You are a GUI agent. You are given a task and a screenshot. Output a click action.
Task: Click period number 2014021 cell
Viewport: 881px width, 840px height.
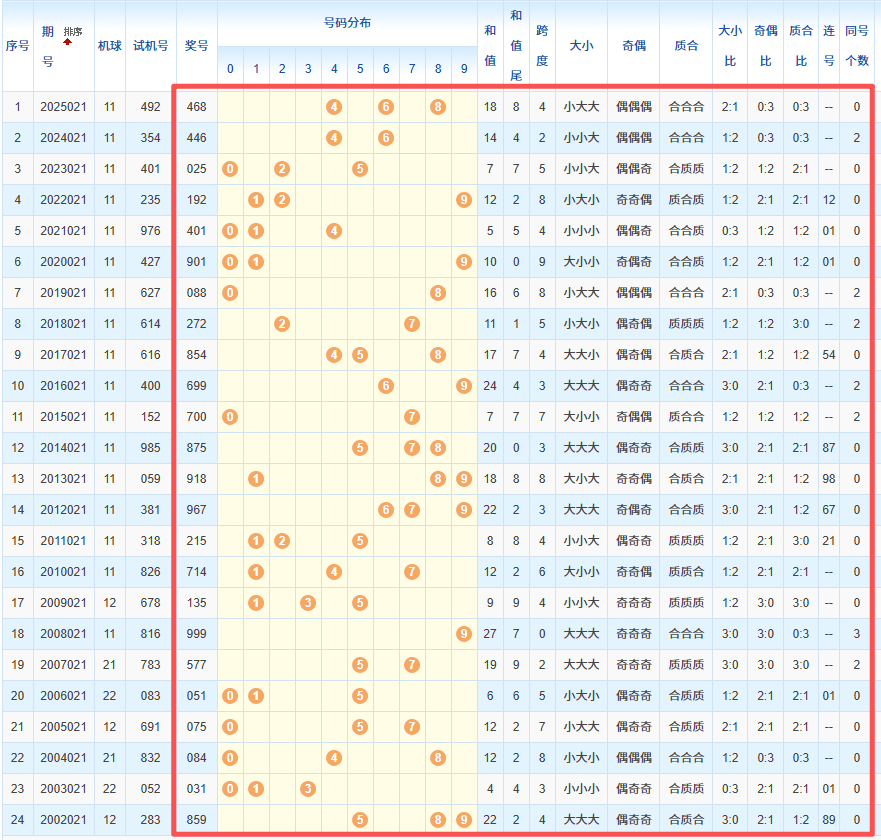tap(64, 447)
